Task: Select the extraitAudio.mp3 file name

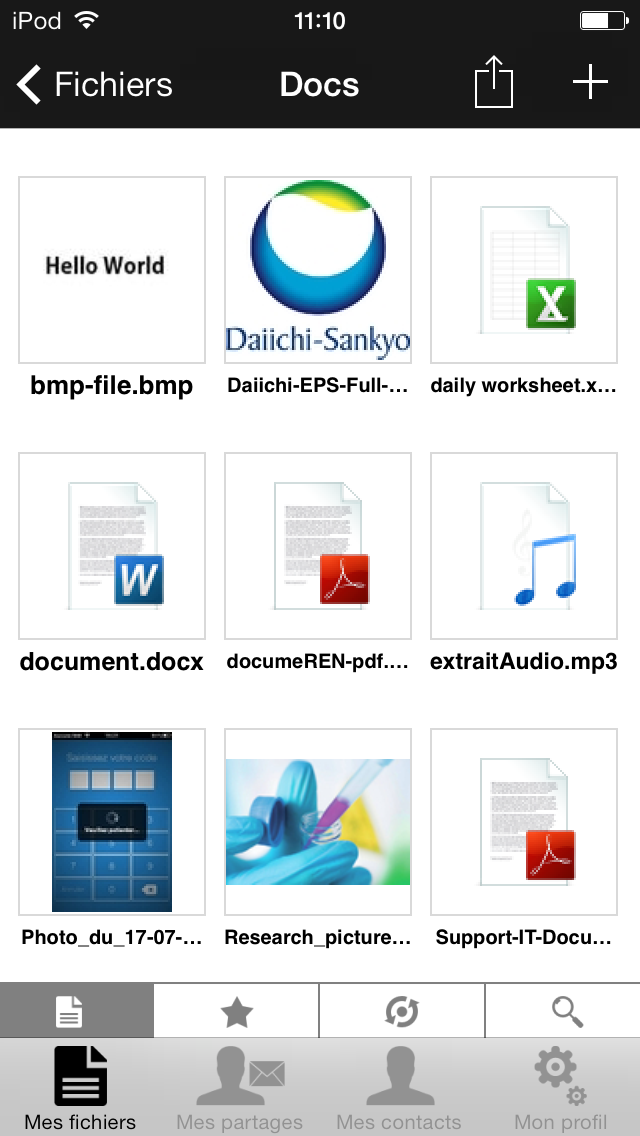Action: click(524, 661)
